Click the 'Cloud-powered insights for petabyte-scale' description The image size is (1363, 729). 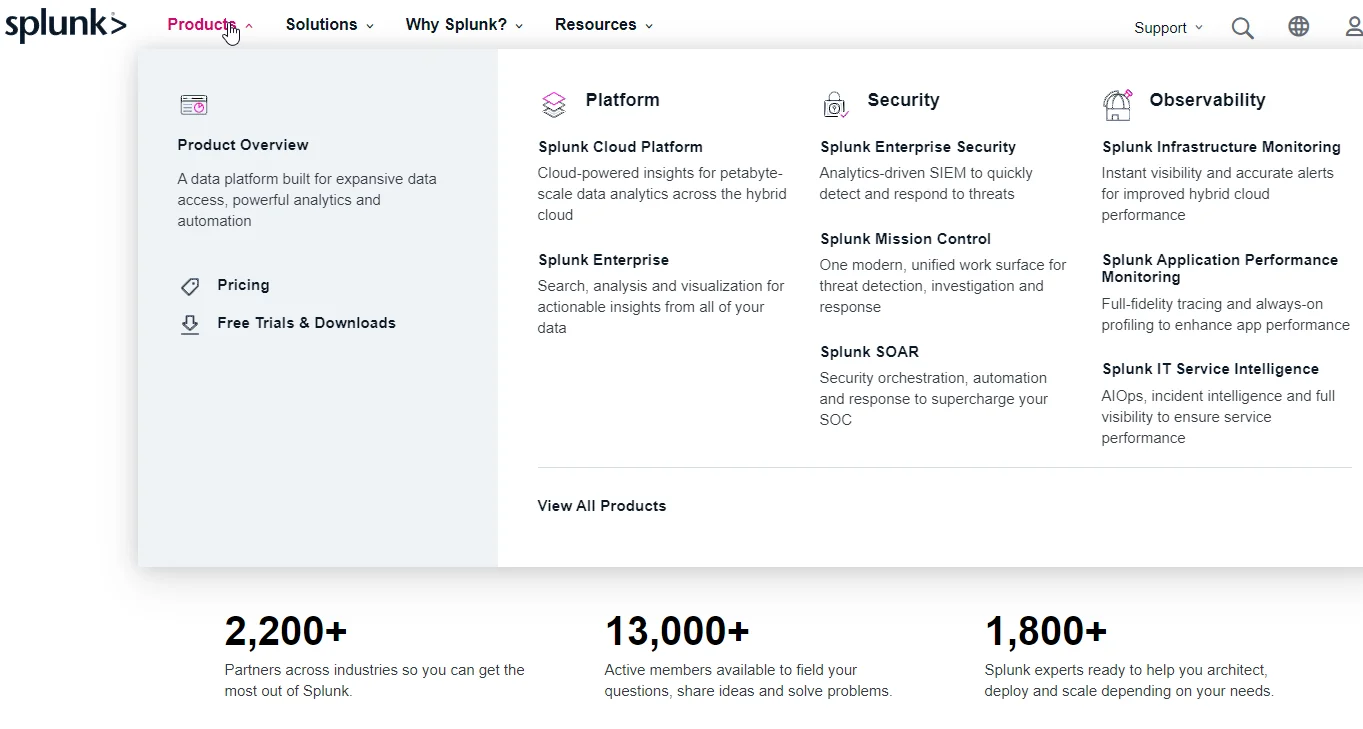coord(662,194)
